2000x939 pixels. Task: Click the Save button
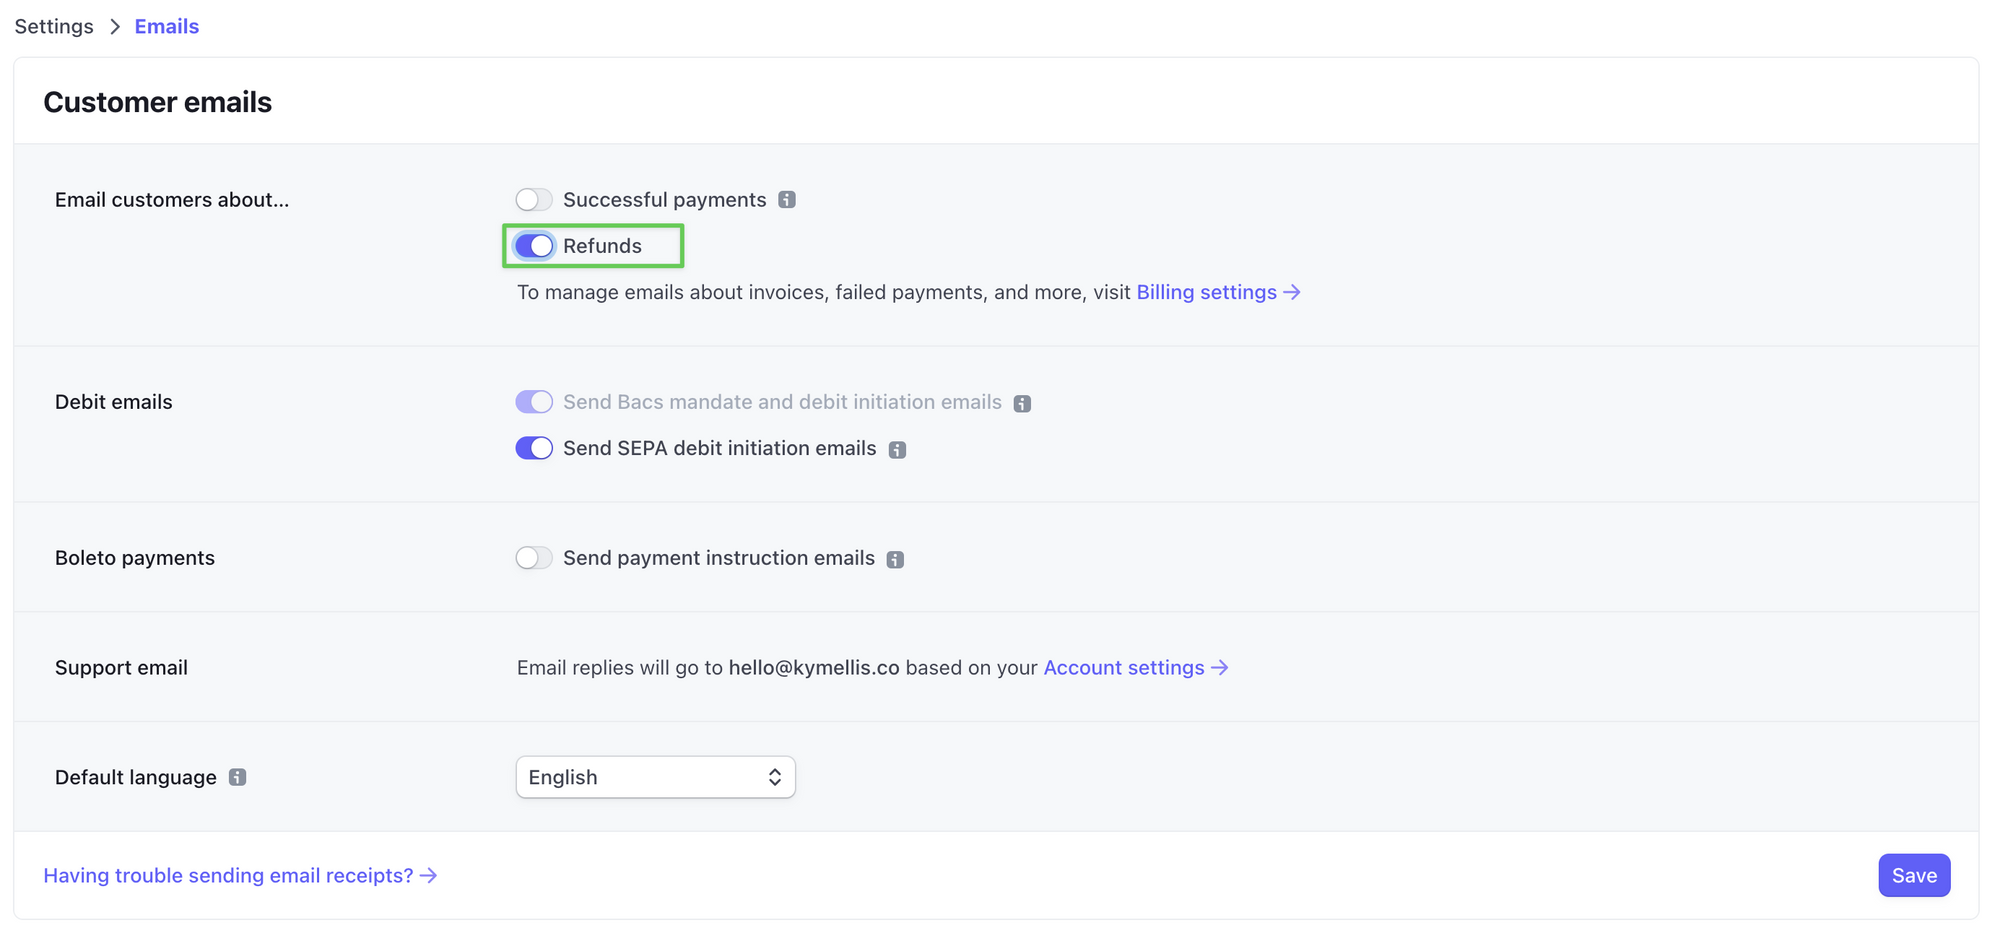[1913, 876]
